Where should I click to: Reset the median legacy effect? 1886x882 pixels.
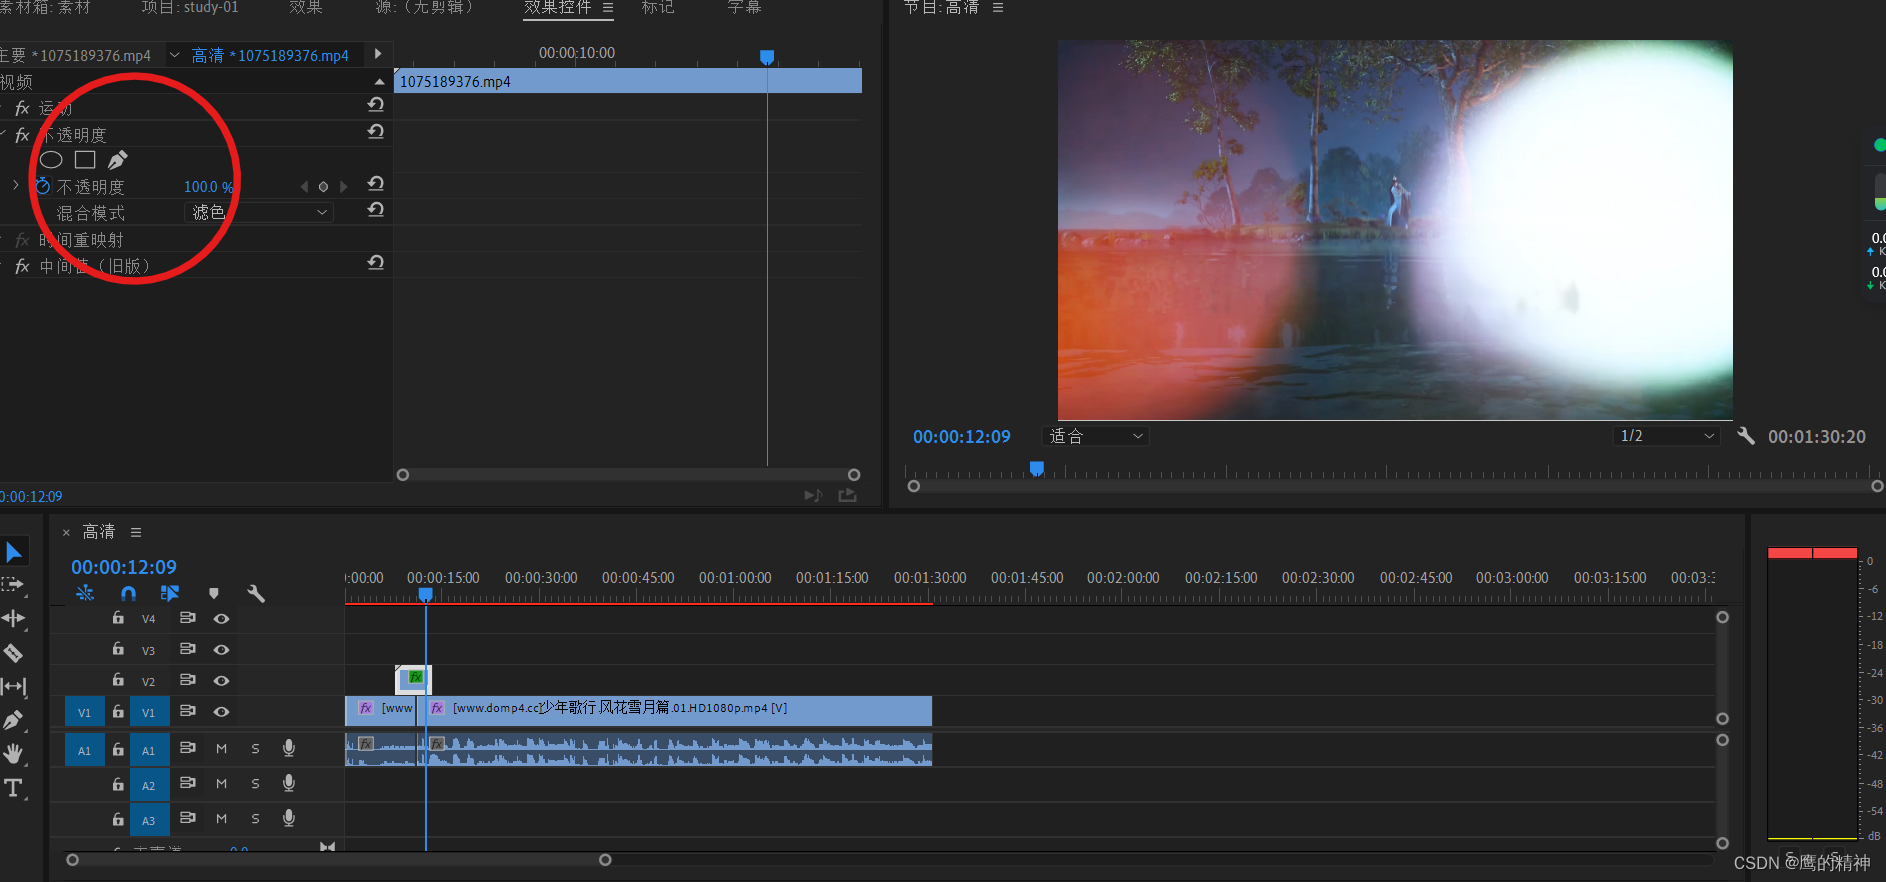pos(376,263)
